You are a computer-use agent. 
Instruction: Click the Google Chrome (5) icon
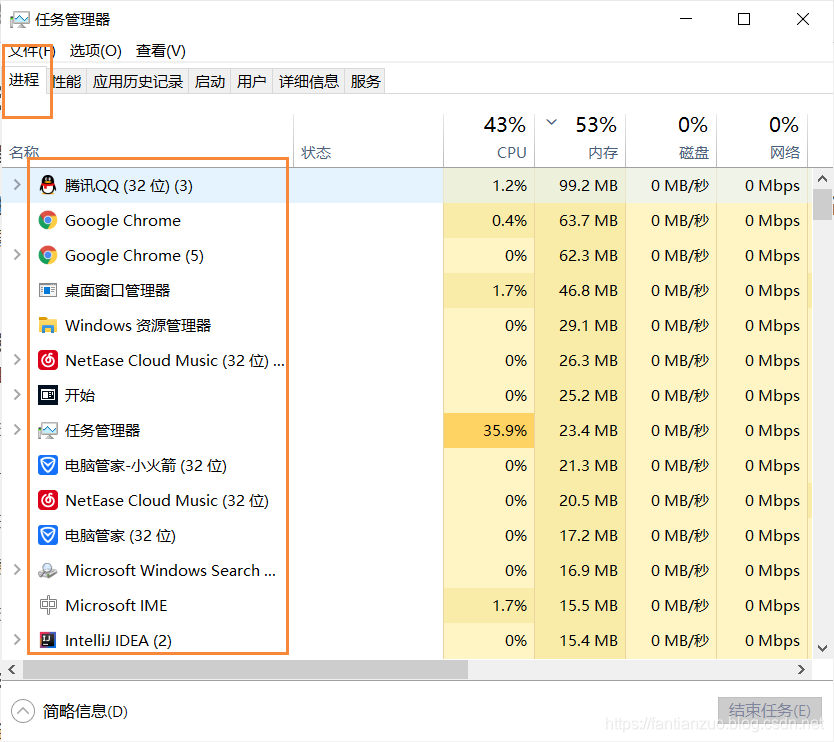(x=48, y=255)
